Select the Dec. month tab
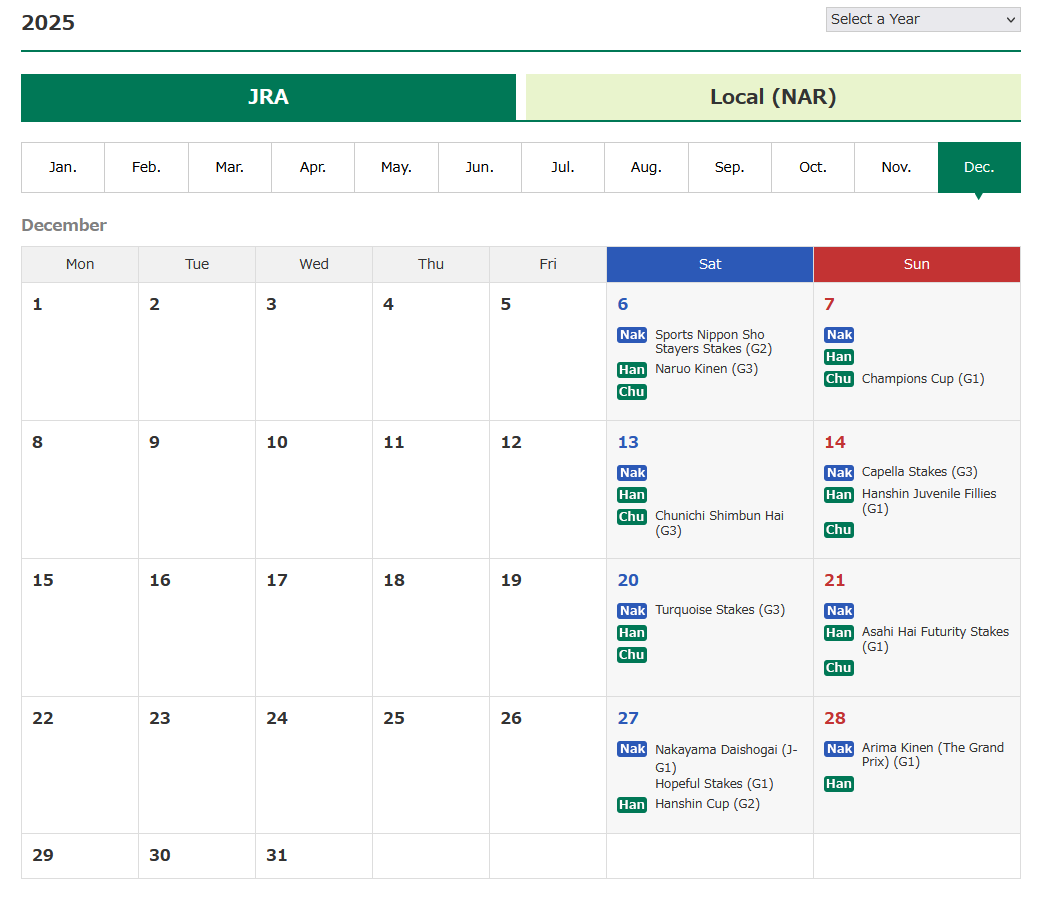1045x898 pixels. (979, 167)
